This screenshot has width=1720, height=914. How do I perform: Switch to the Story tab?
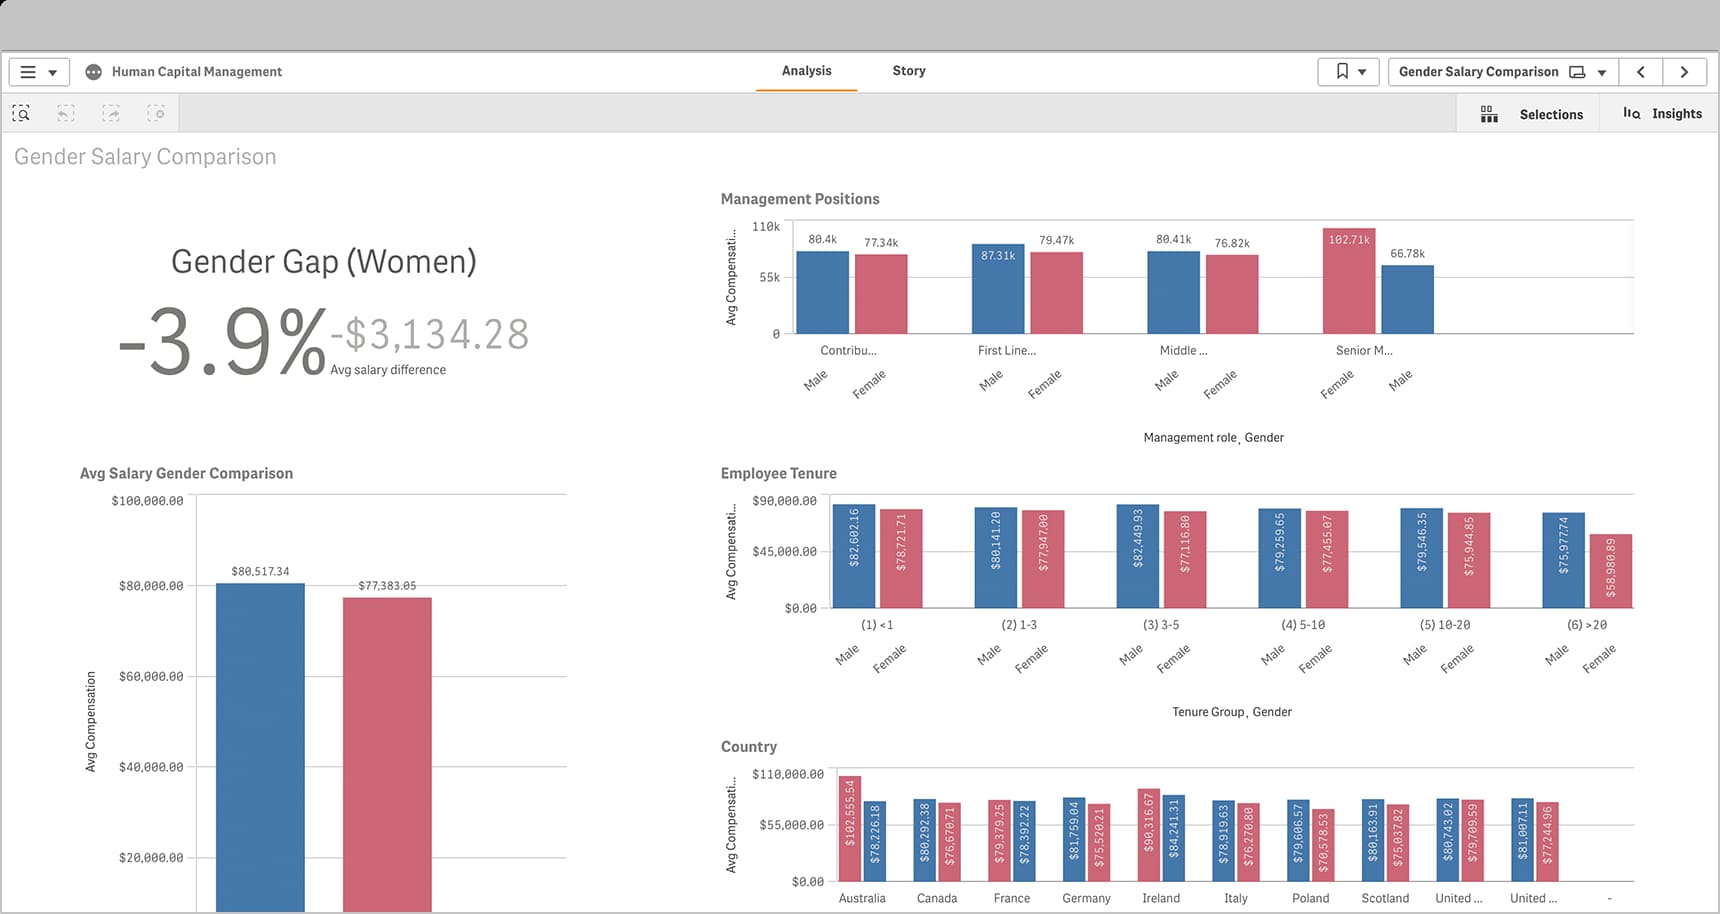[x=908, y=70]
